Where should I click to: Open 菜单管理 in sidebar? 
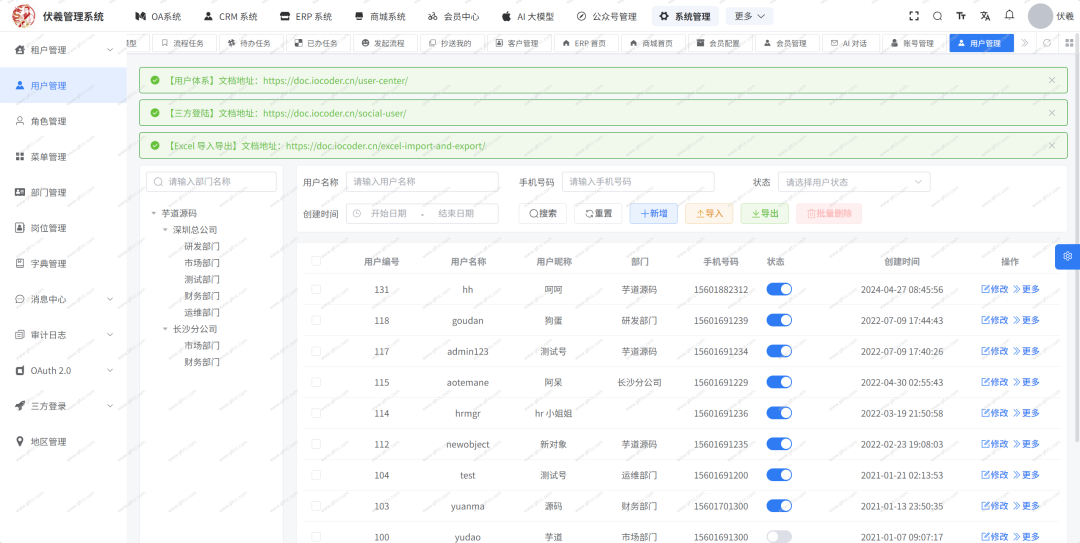[63, 157]
